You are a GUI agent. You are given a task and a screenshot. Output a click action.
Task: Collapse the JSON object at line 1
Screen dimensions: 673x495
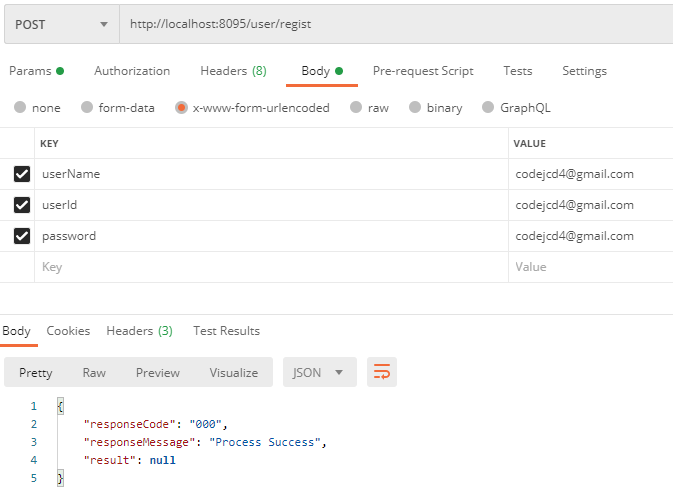(x=61, y=406)
